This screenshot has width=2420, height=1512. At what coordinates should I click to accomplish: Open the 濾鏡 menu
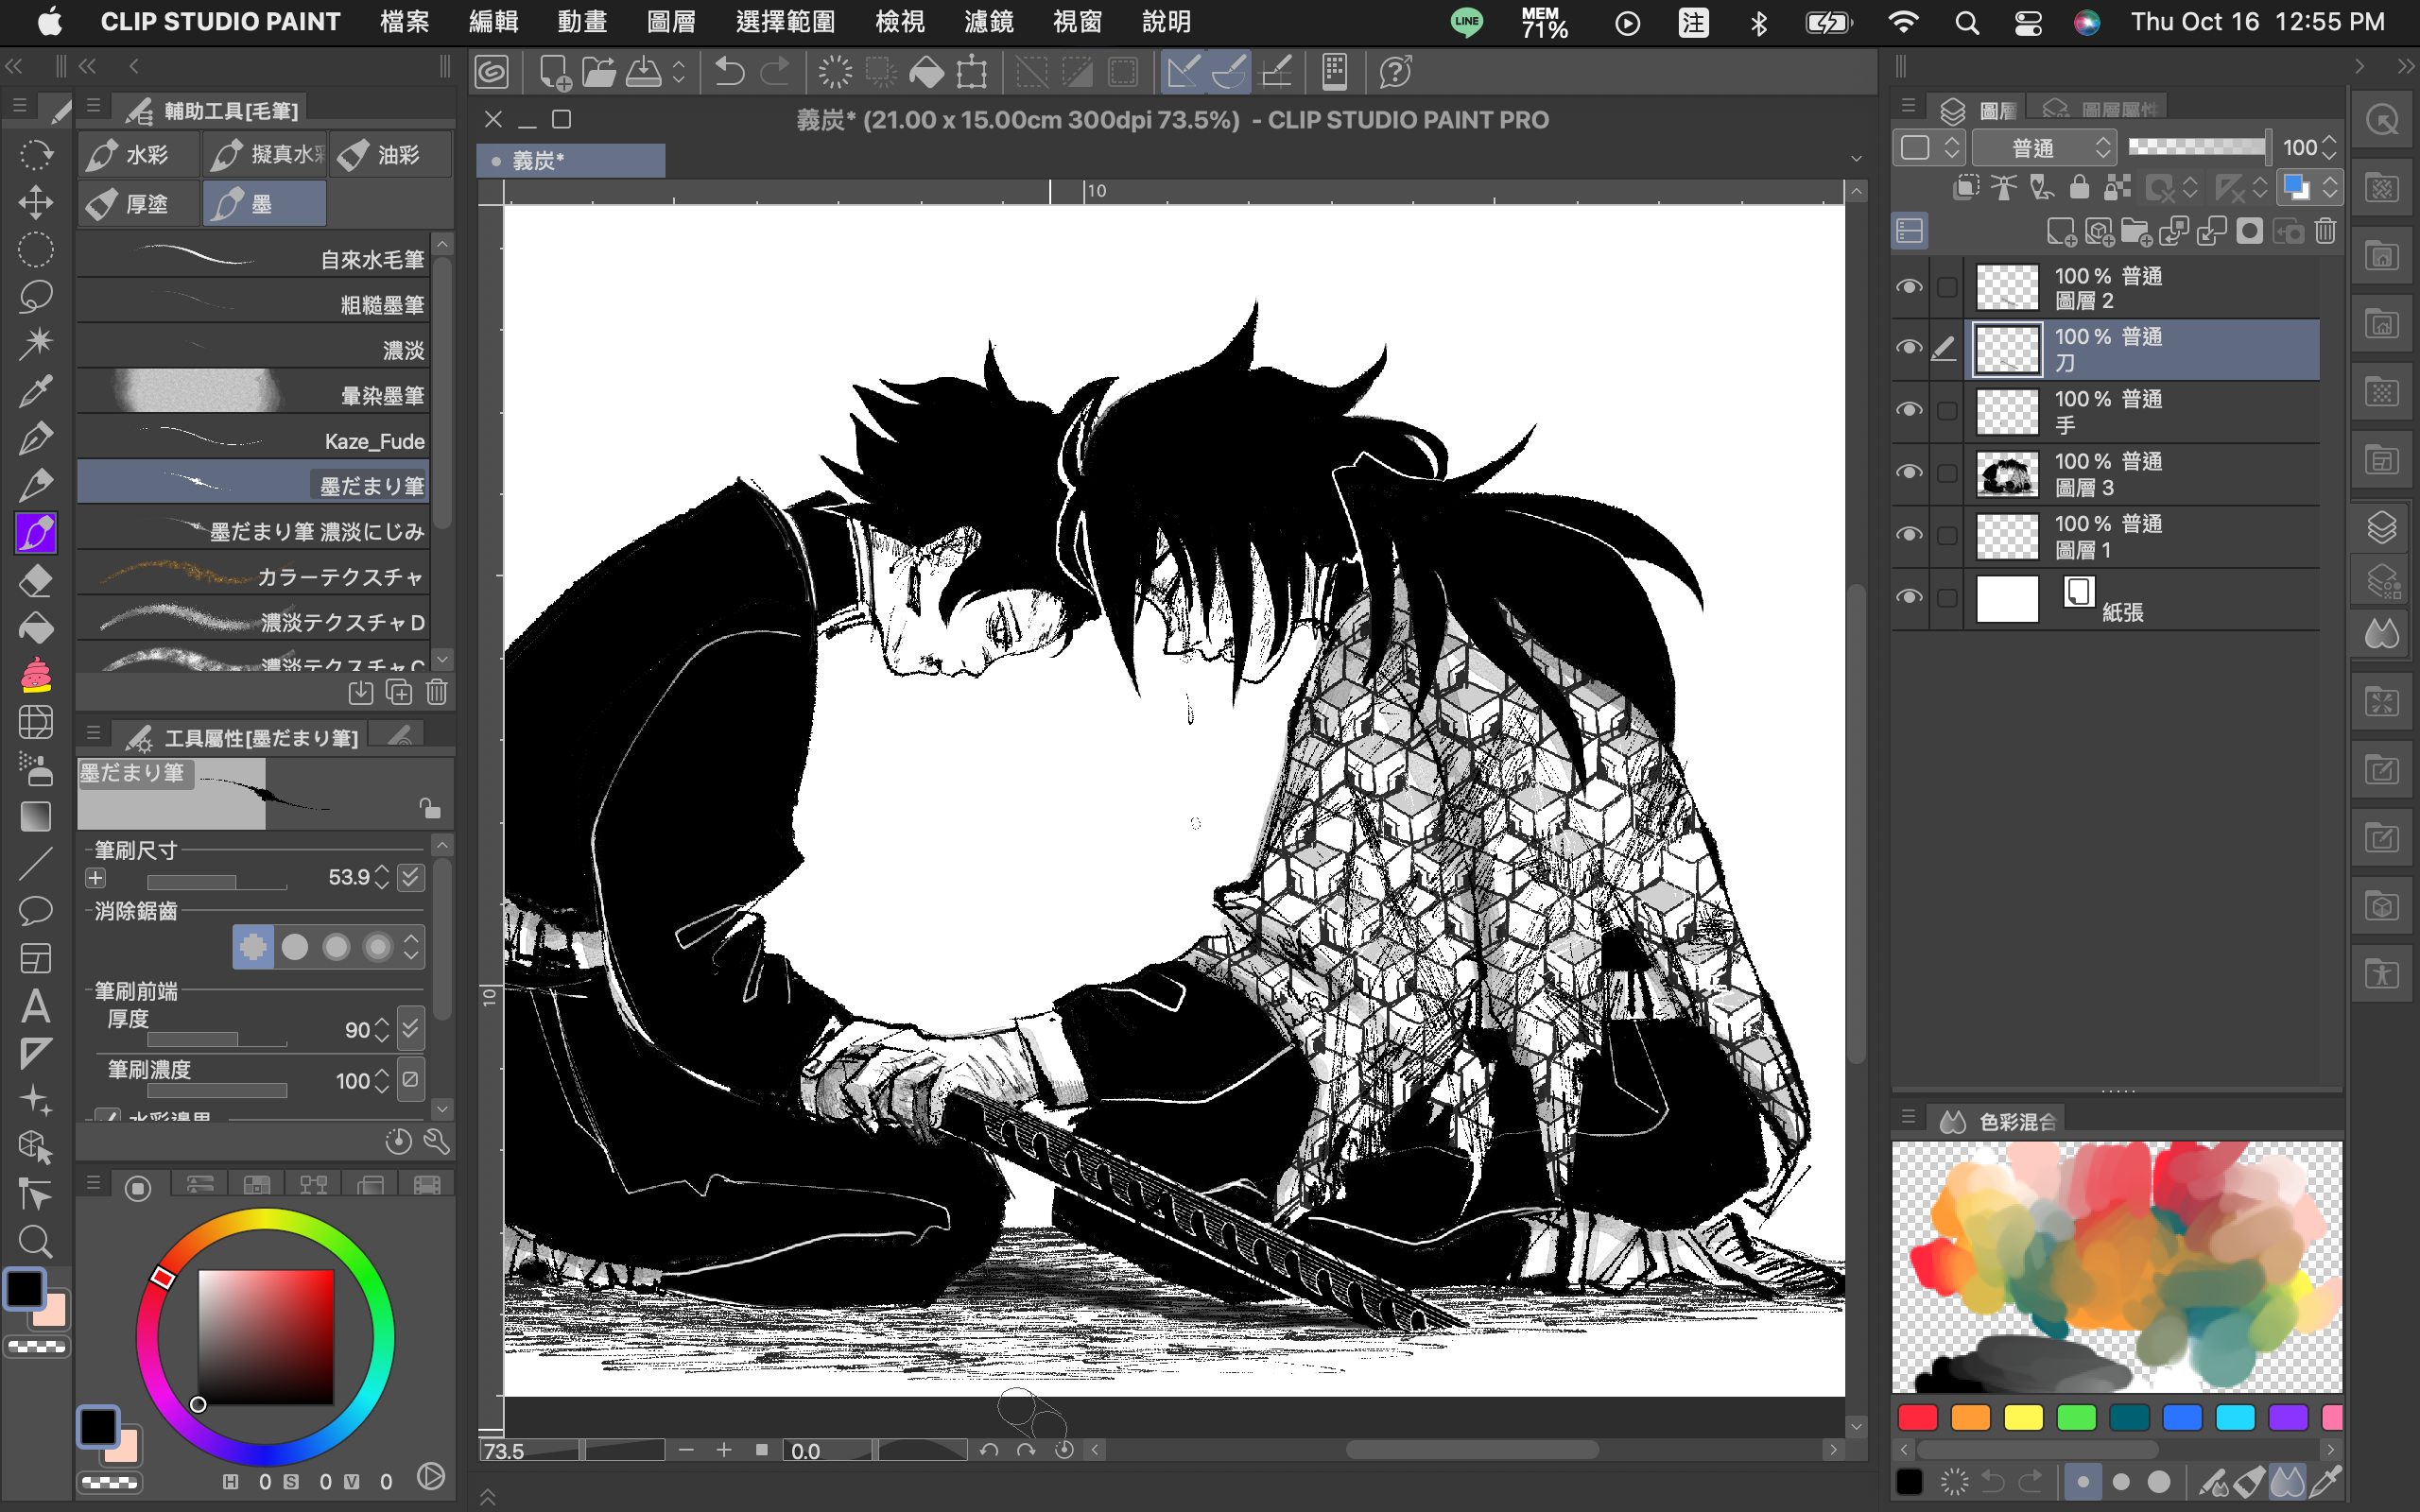pos(988,22)
